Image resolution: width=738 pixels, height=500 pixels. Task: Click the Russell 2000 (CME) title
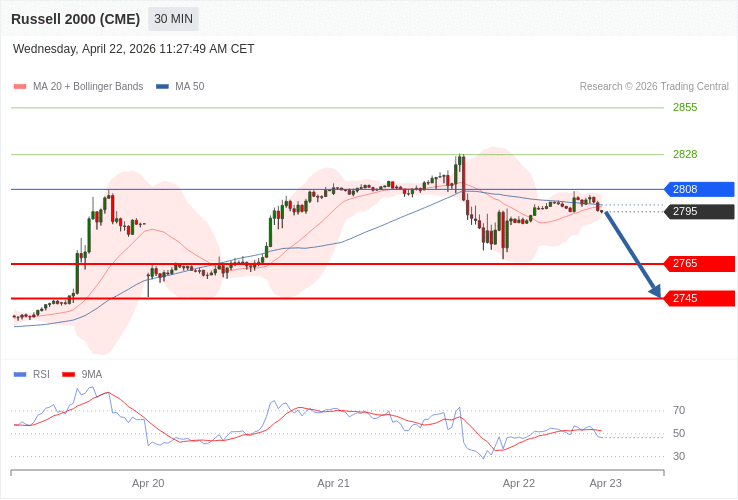coord(75,19)
